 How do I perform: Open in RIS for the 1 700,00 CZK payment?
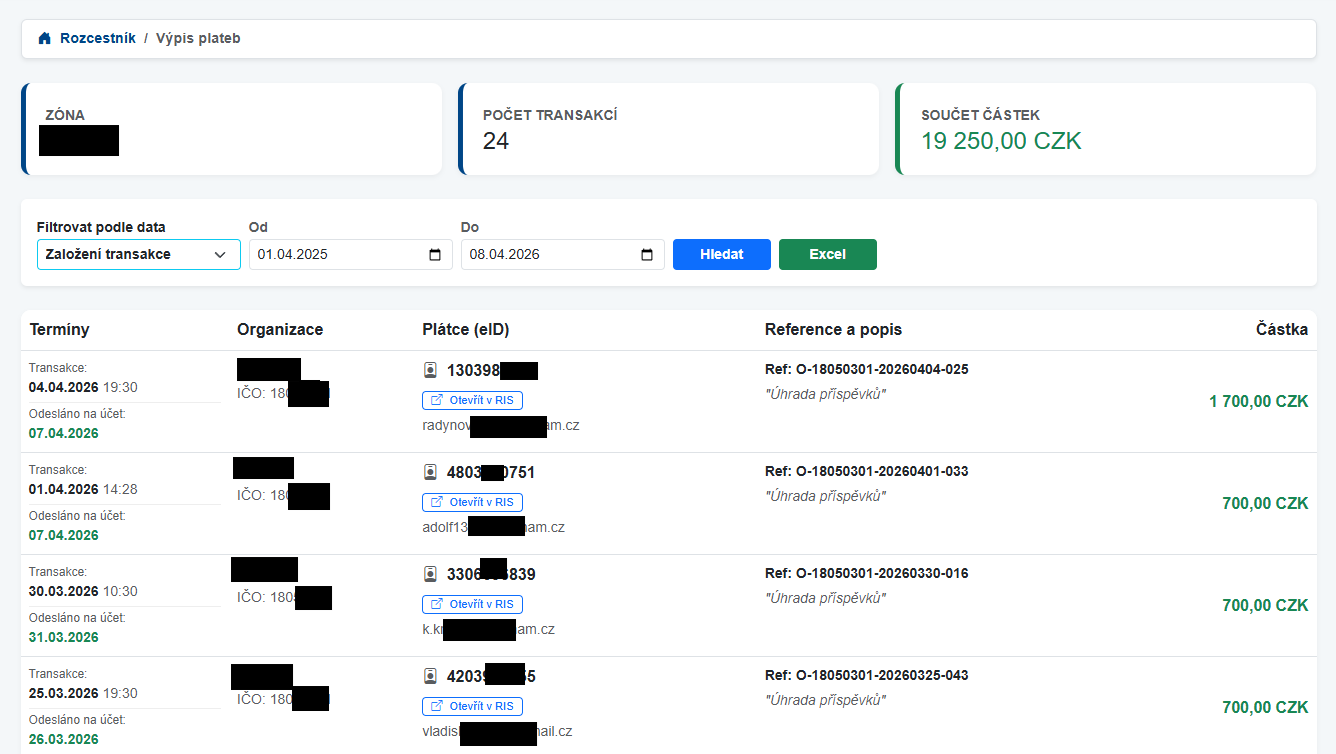click(472, 401)
